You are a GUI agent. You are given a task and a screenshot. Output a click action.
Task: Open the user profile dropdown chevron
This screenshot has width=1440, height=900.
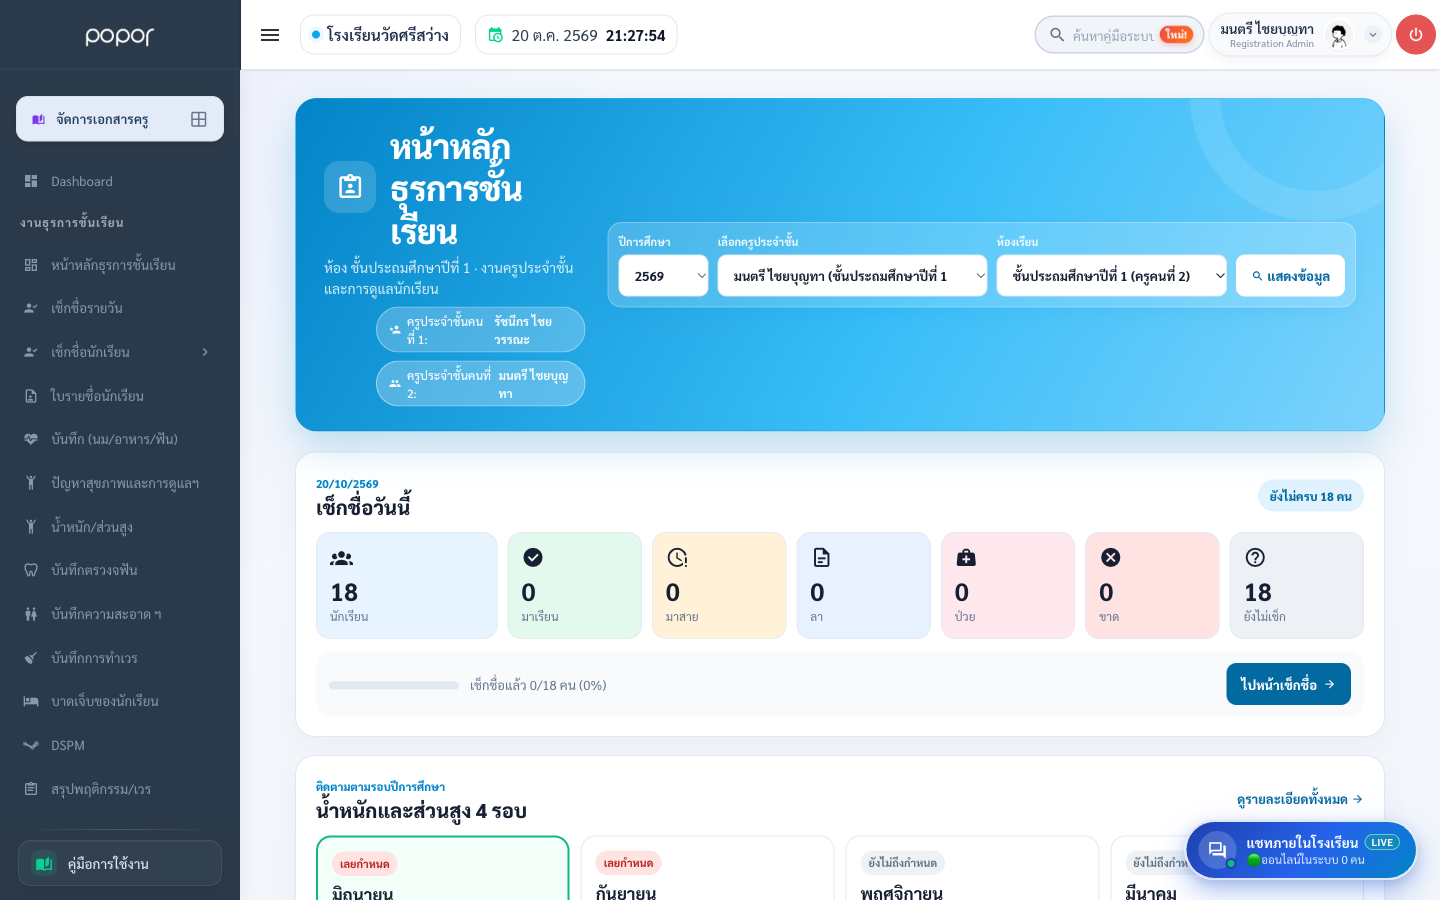tap(1373, 35)
